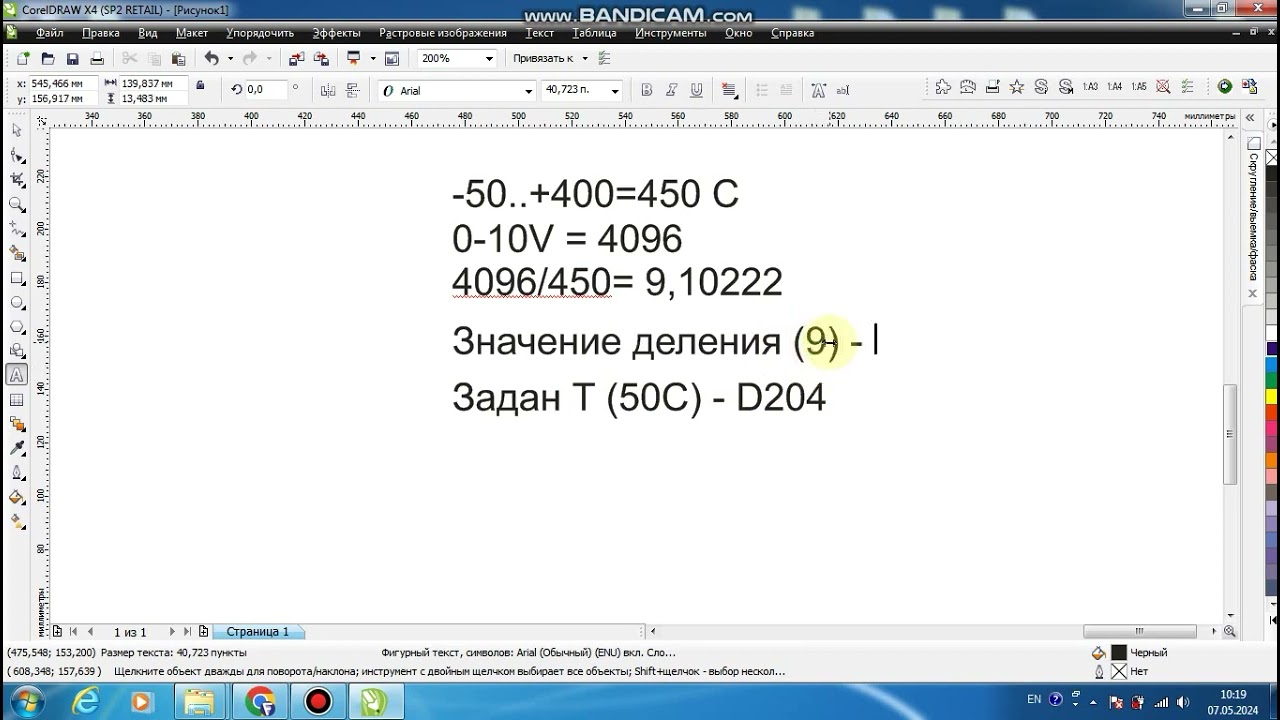This screenshot has height=720, width=1280.
Task: Open the font size 40,723 dropdown
Action: (x=614, y=91)
